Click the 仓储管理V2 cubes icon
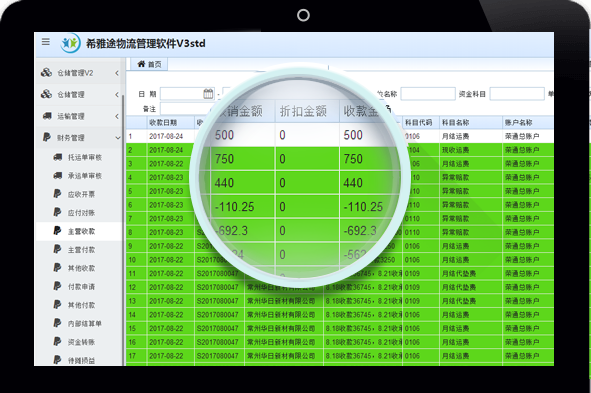Image resolution: width=591 pixels, height=393 pixels. tap(46, 73)
